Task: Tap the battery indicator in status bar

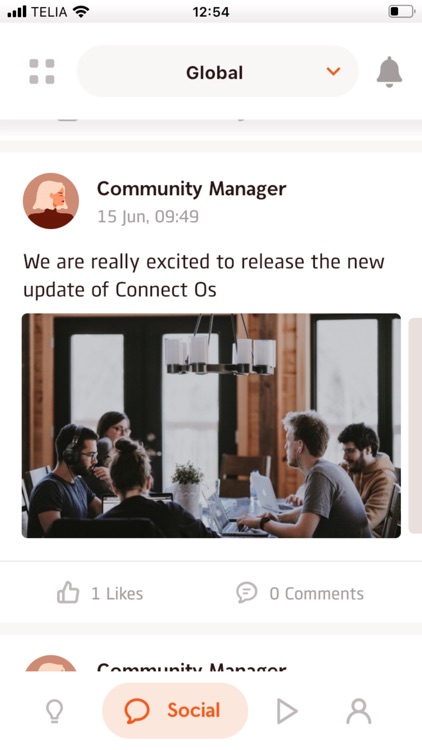Action: (x=401, y=11)
